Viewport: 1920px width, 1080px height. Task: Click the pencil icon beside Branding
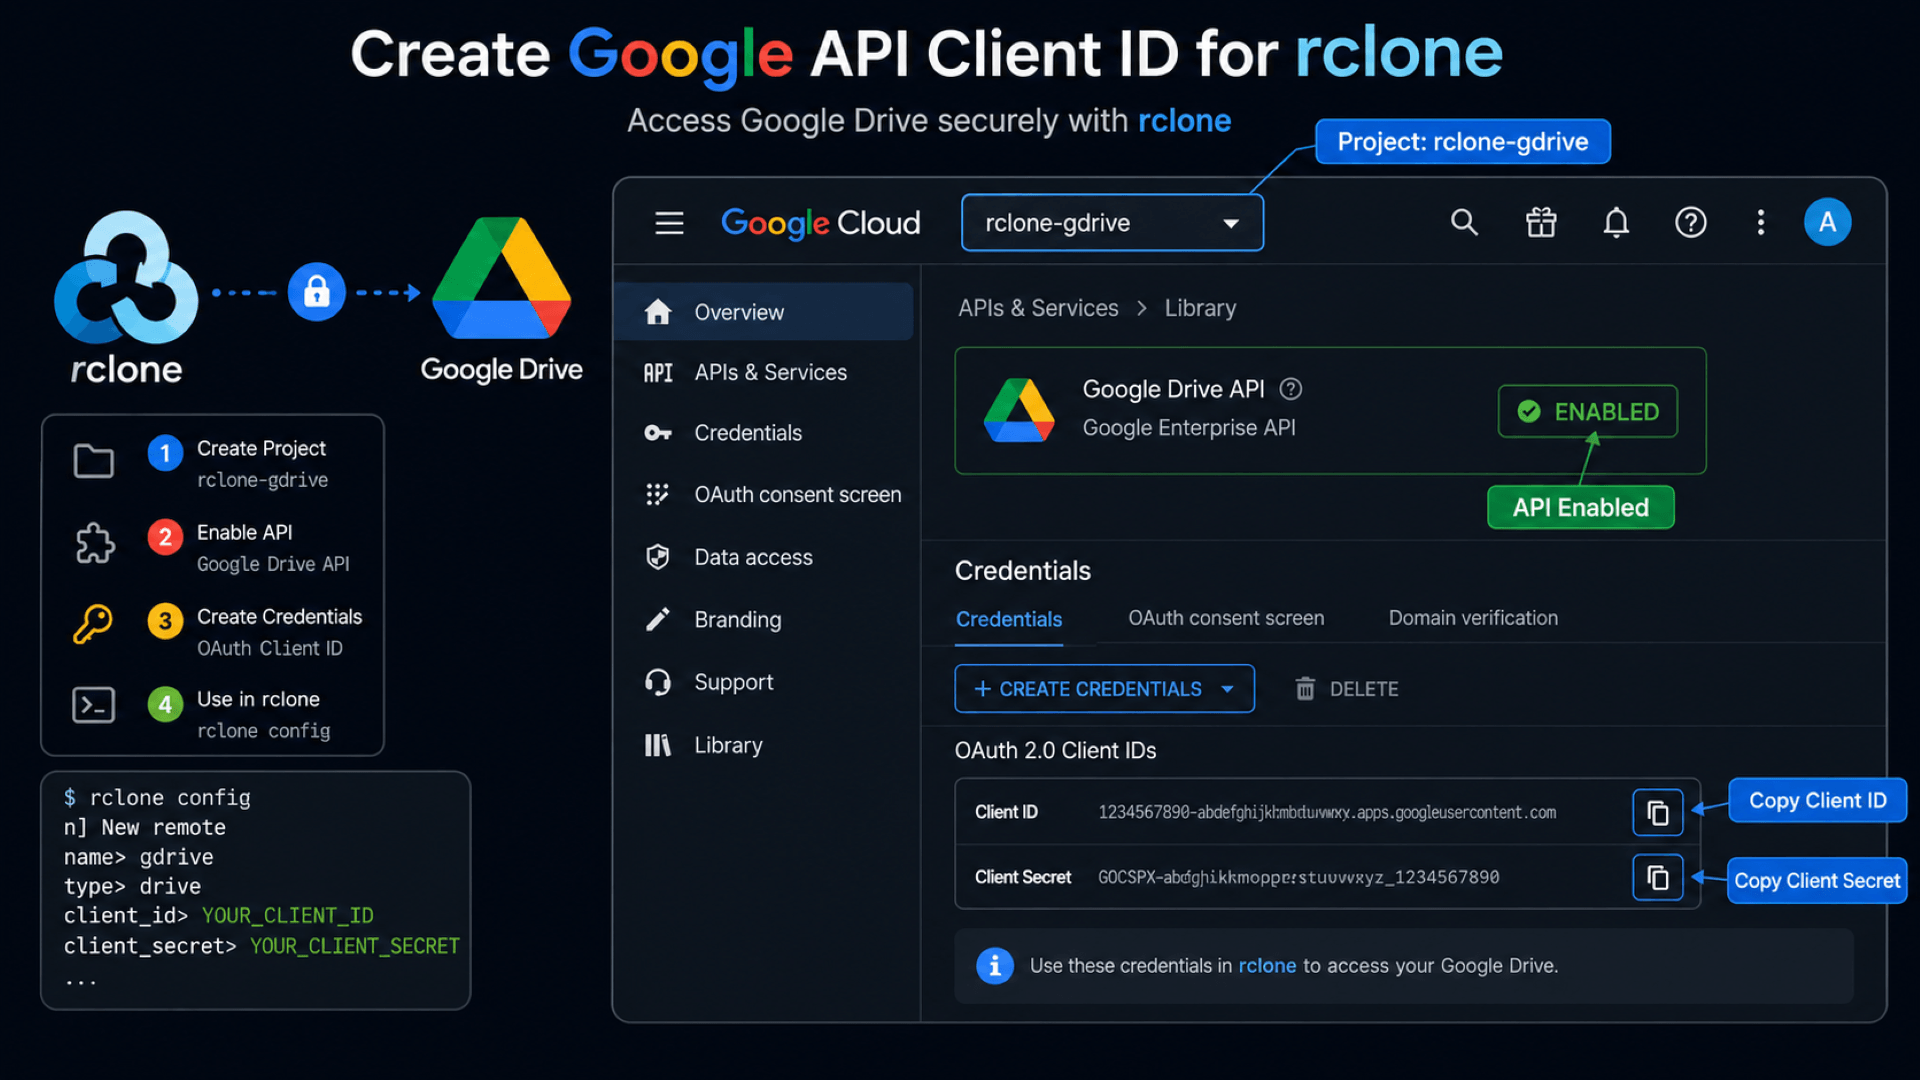tap(657, 620)
